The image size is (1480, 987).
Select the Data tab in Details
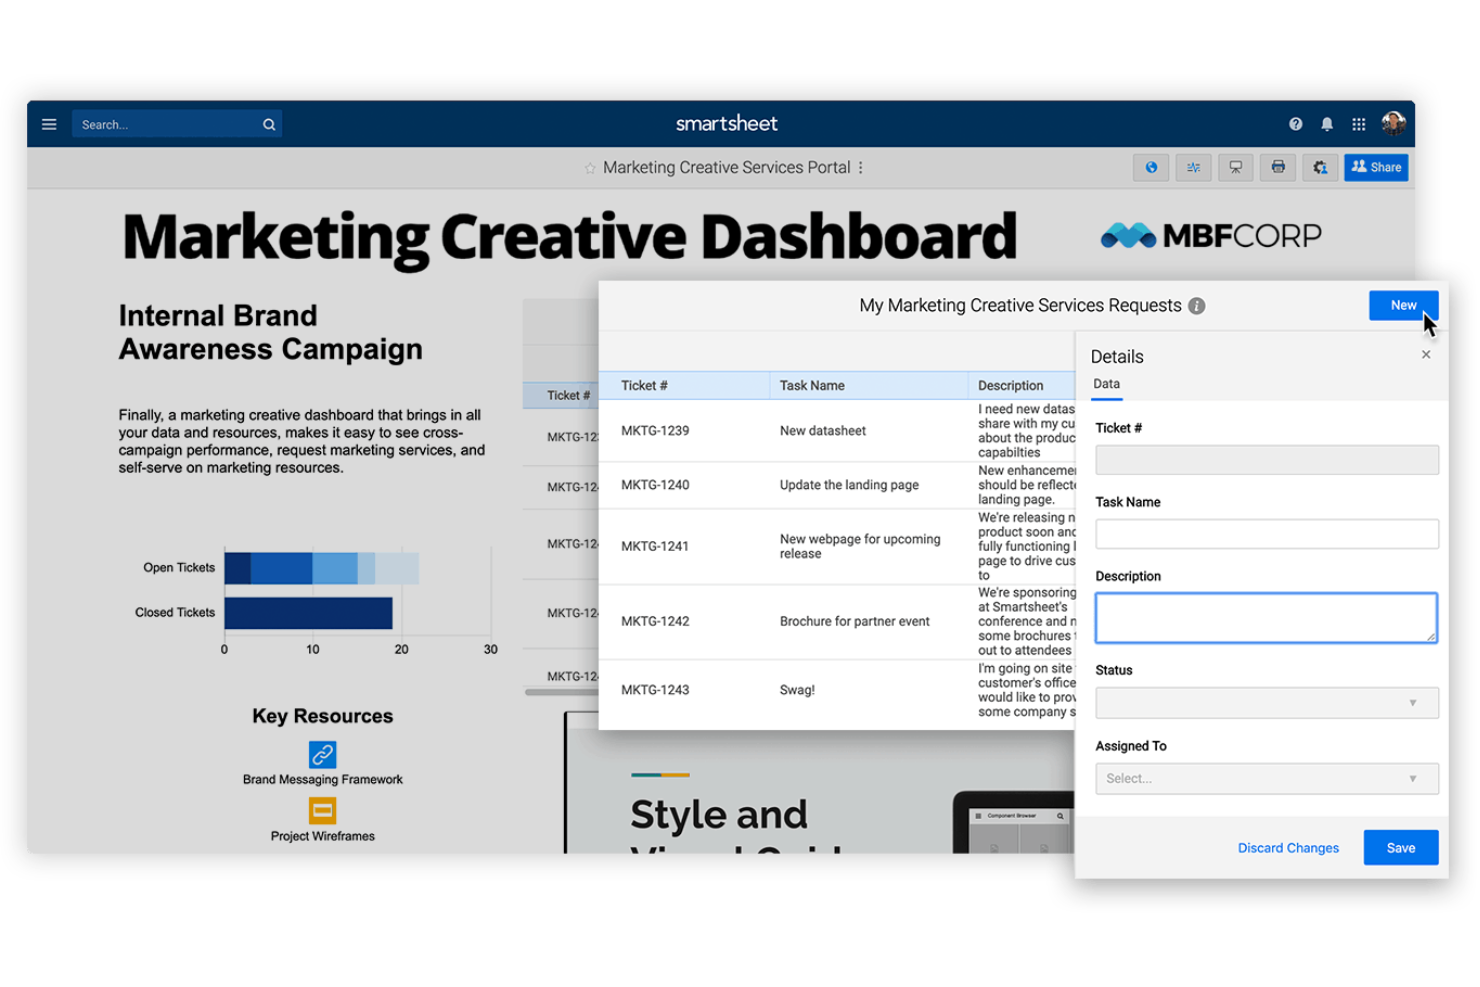[1106, 384]
